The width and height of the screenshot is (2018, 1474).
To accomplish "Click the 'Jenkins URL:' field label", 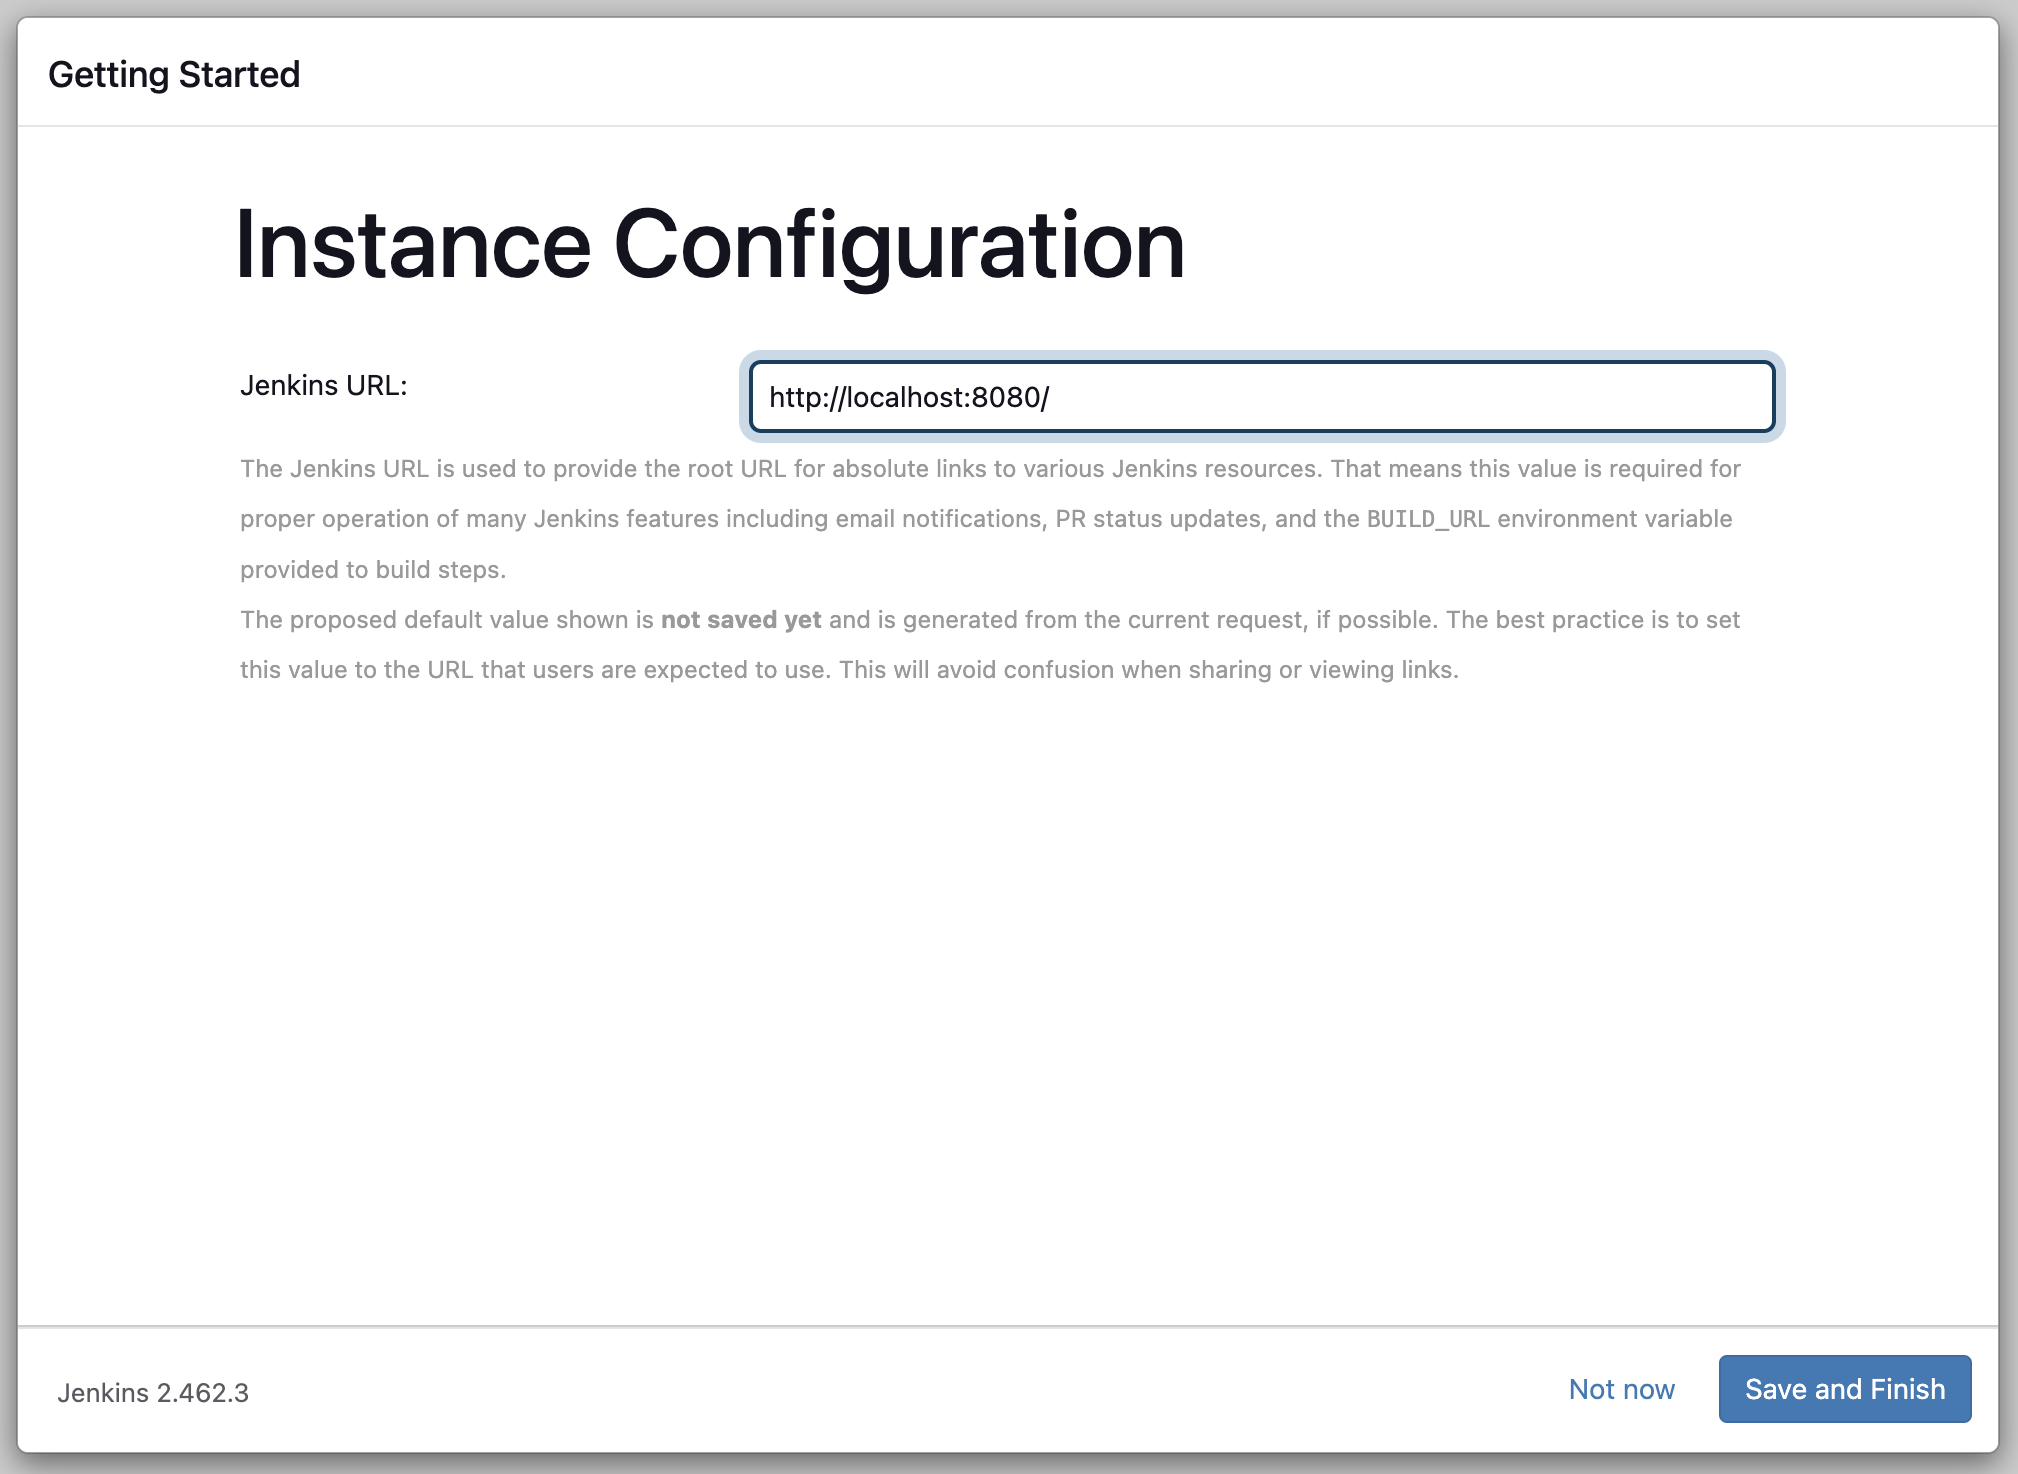I will 323,386.
